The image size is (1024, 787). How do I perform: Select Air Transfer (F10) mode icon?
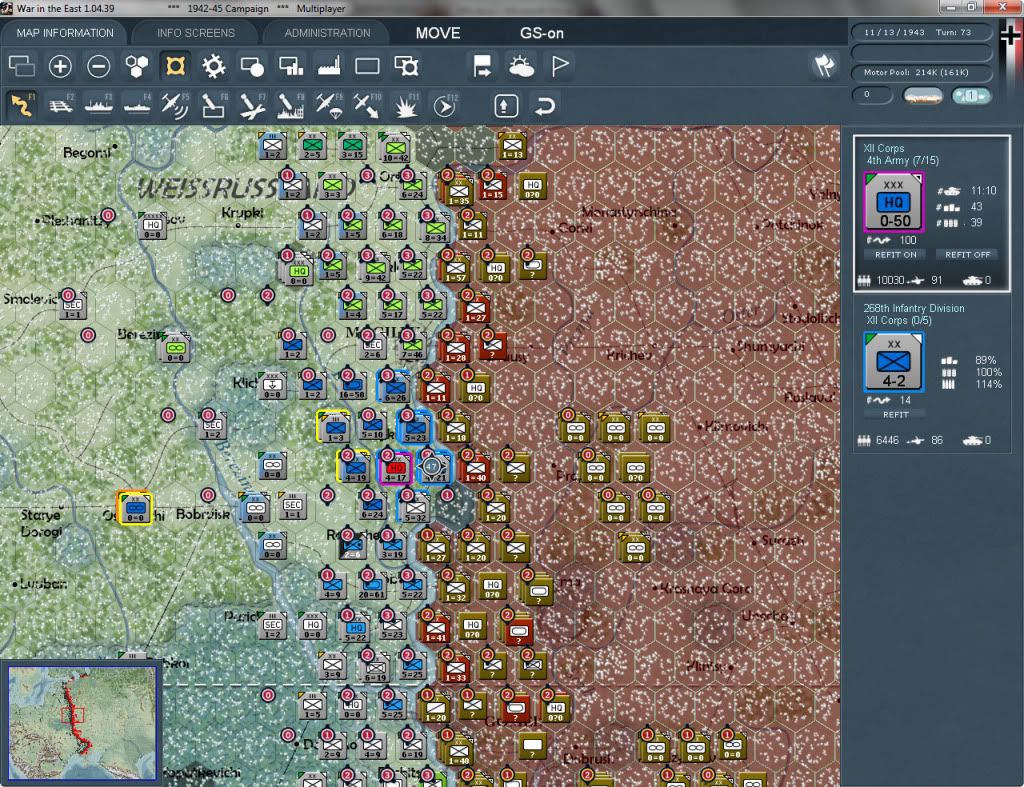[x=367, y=105]
